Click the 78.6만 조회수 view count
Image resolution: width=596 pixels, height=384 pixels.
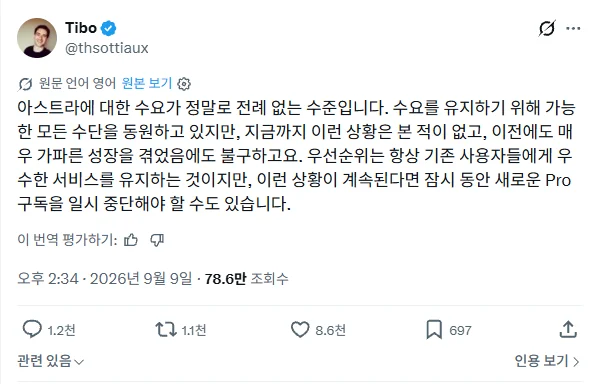click(x=246, y=279)
